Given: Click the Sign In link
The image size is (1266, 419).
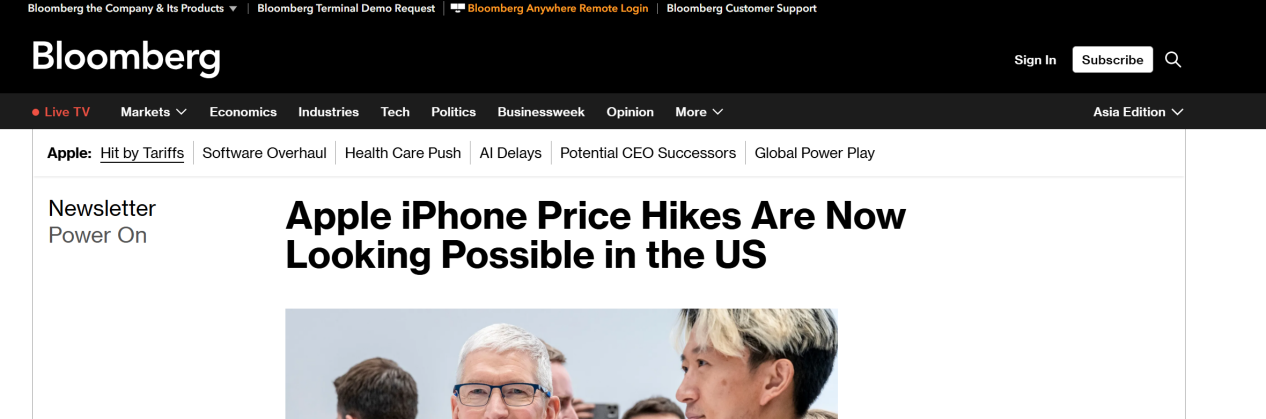Looking at the screenshot, I should 1035,60.
